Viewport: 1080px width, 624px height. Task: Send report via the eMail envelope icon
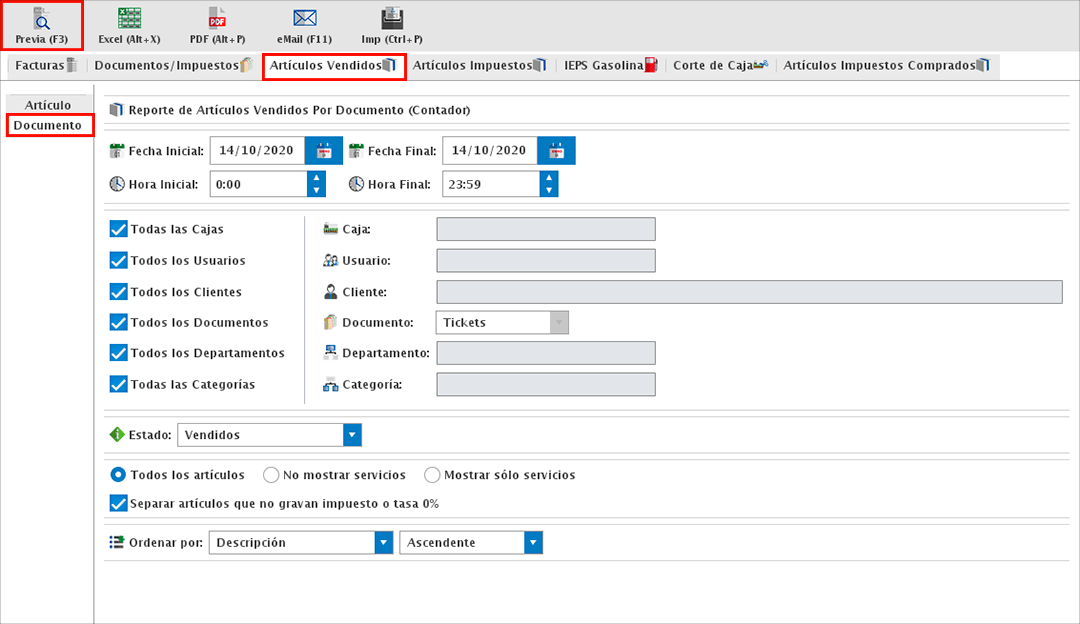coord(304,19)
